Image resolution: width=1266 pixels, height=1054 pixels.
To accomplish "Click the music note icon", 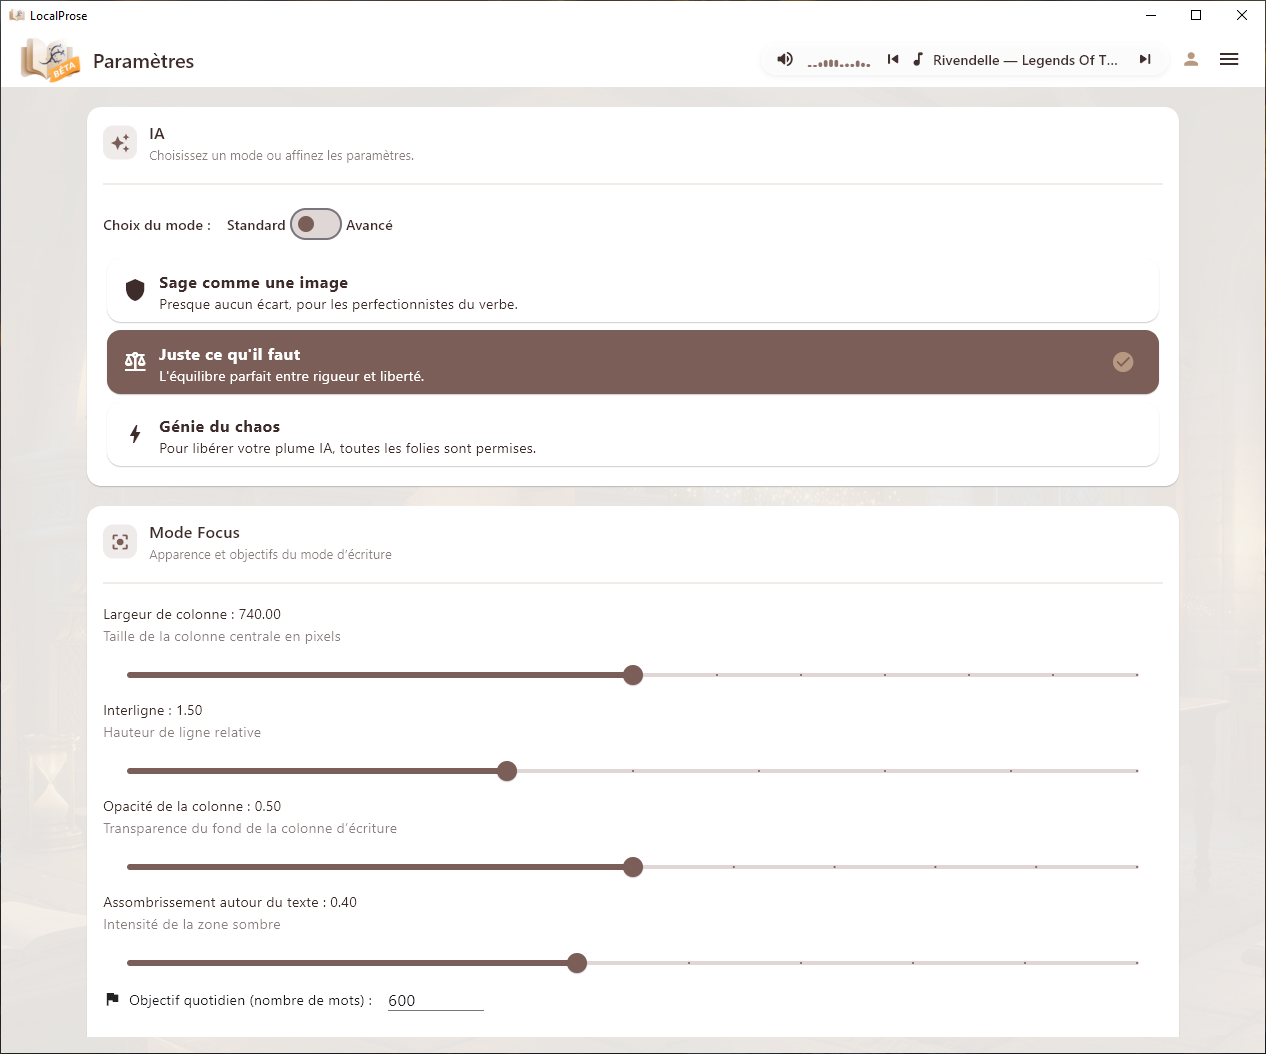I will click(x=918, y=60).
